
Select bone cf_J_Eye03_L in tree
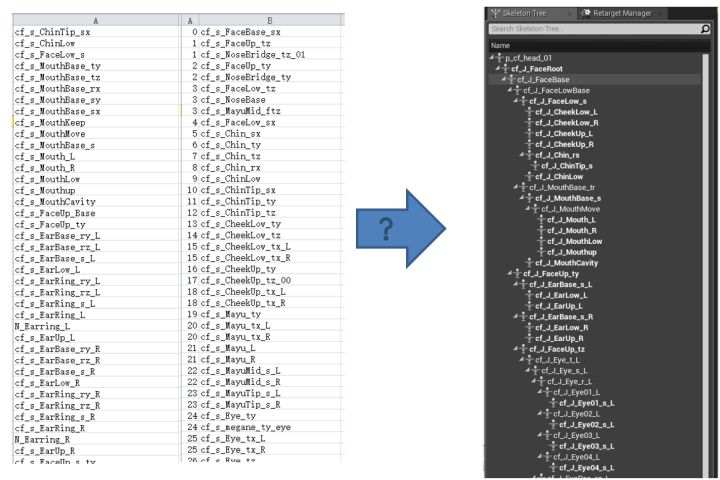(x=576, y=435)
